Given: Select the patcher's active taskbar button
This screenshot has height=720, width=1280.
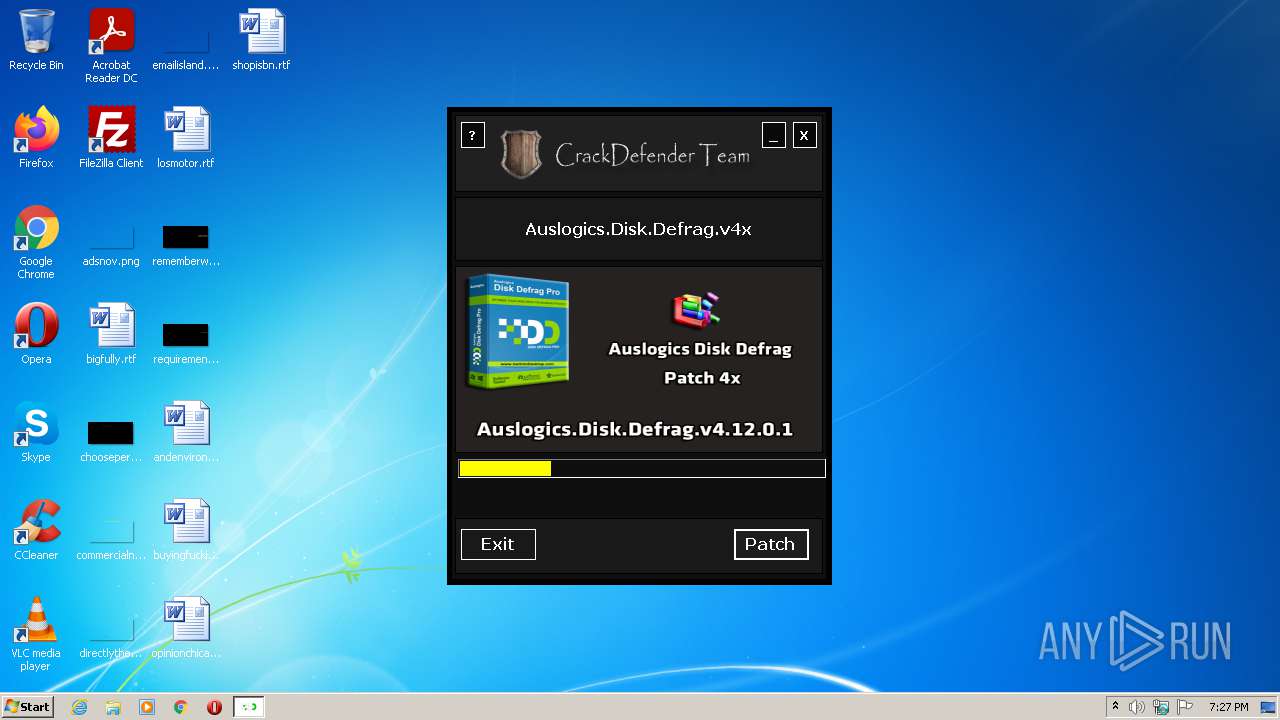Looking at the screenshot, I should pos(249,707).
